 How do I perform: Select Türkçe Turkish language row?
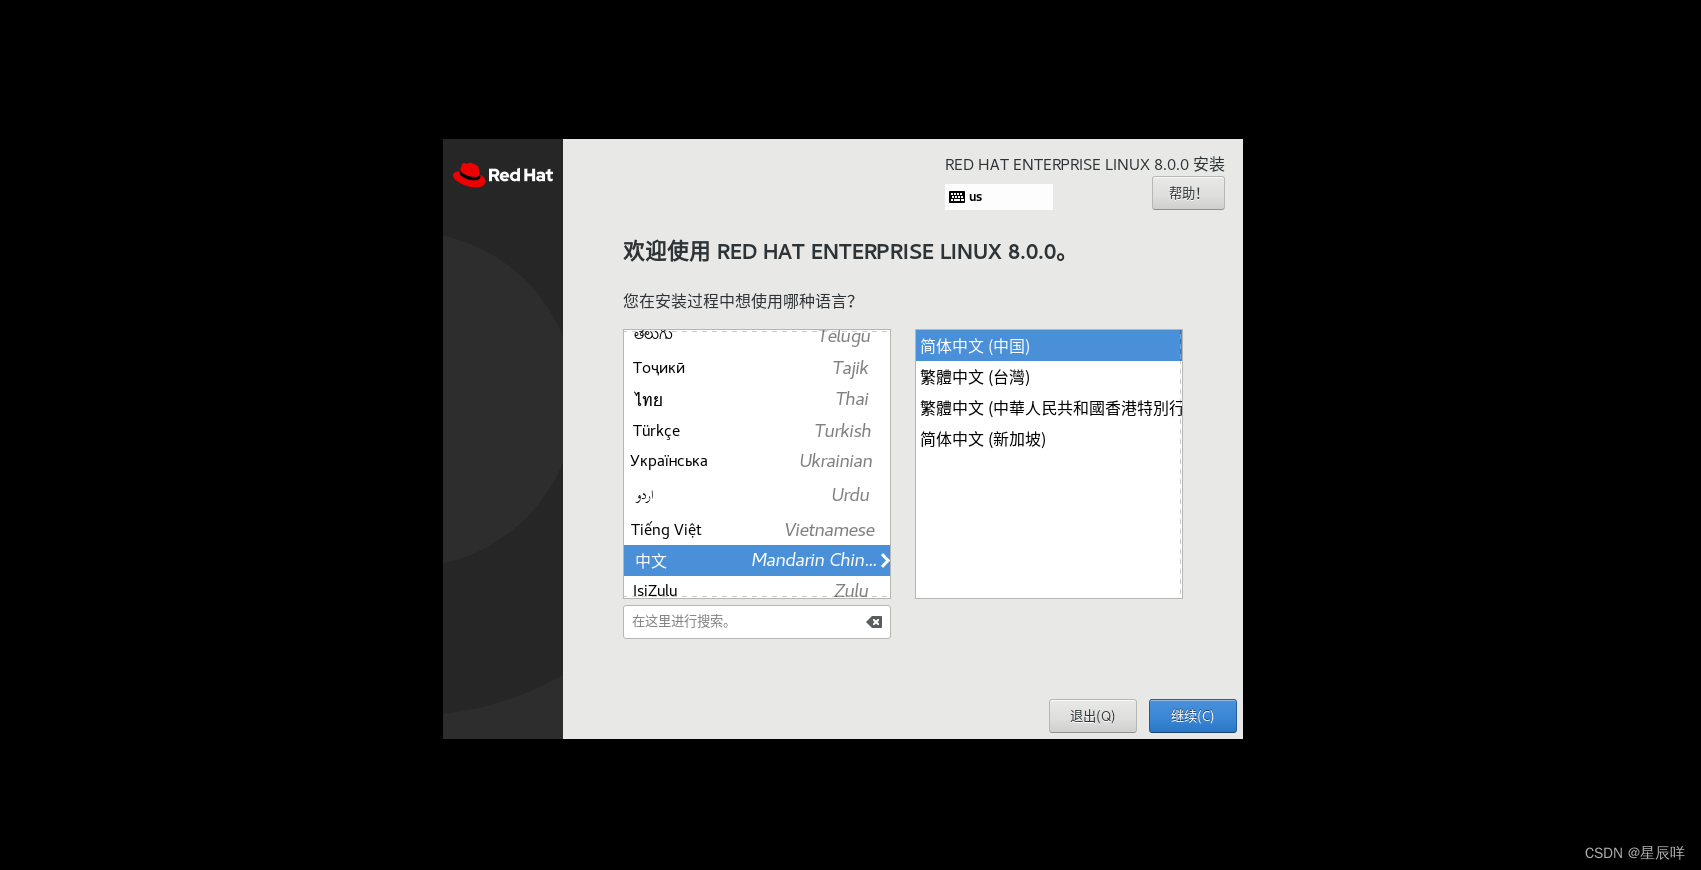point(756,430)
